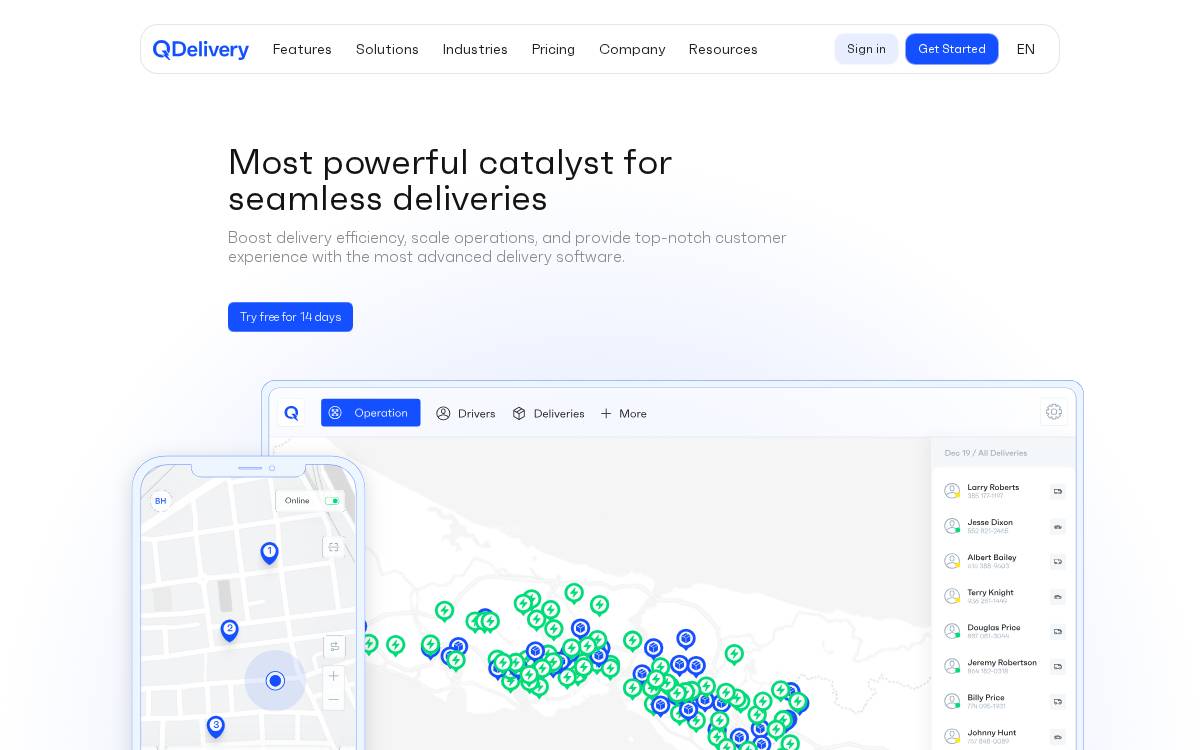Click map pin number 3 on phone
The width and height of the screenshot is (1200, 750).
click(x=215, y=726)
